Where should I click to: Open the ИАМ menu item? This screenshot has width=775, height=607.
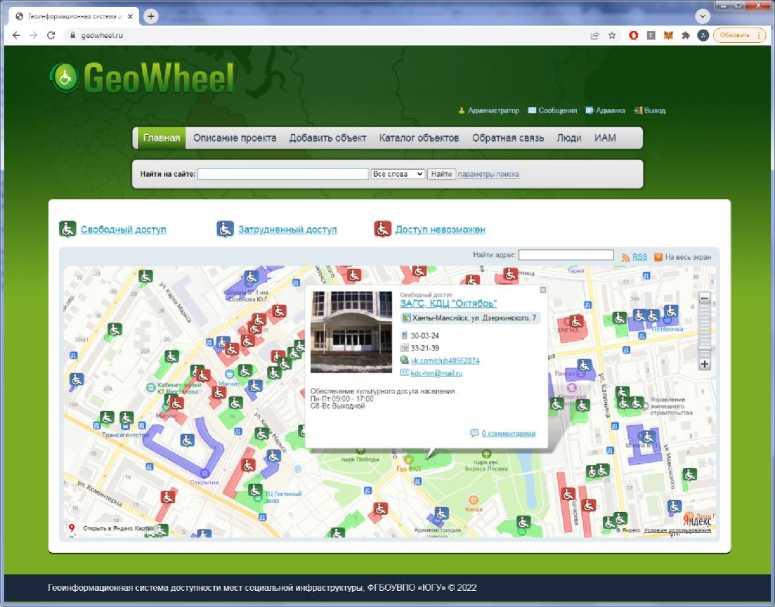605,138
